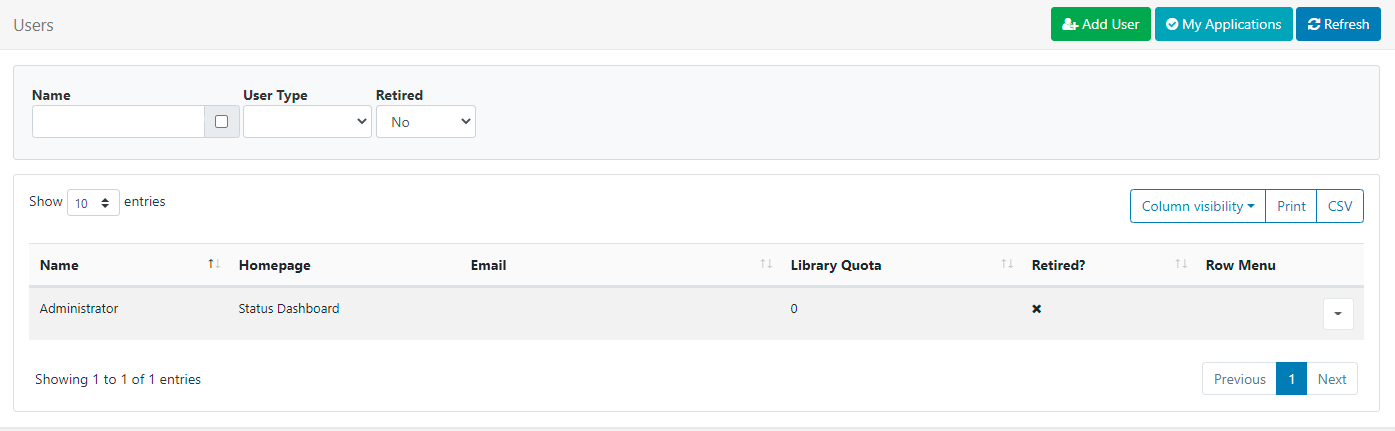Image resolution: width=1395 pixels, height=431 pixels.
Task: Open the User Type filter dropdown
Action: click(307, 122)
